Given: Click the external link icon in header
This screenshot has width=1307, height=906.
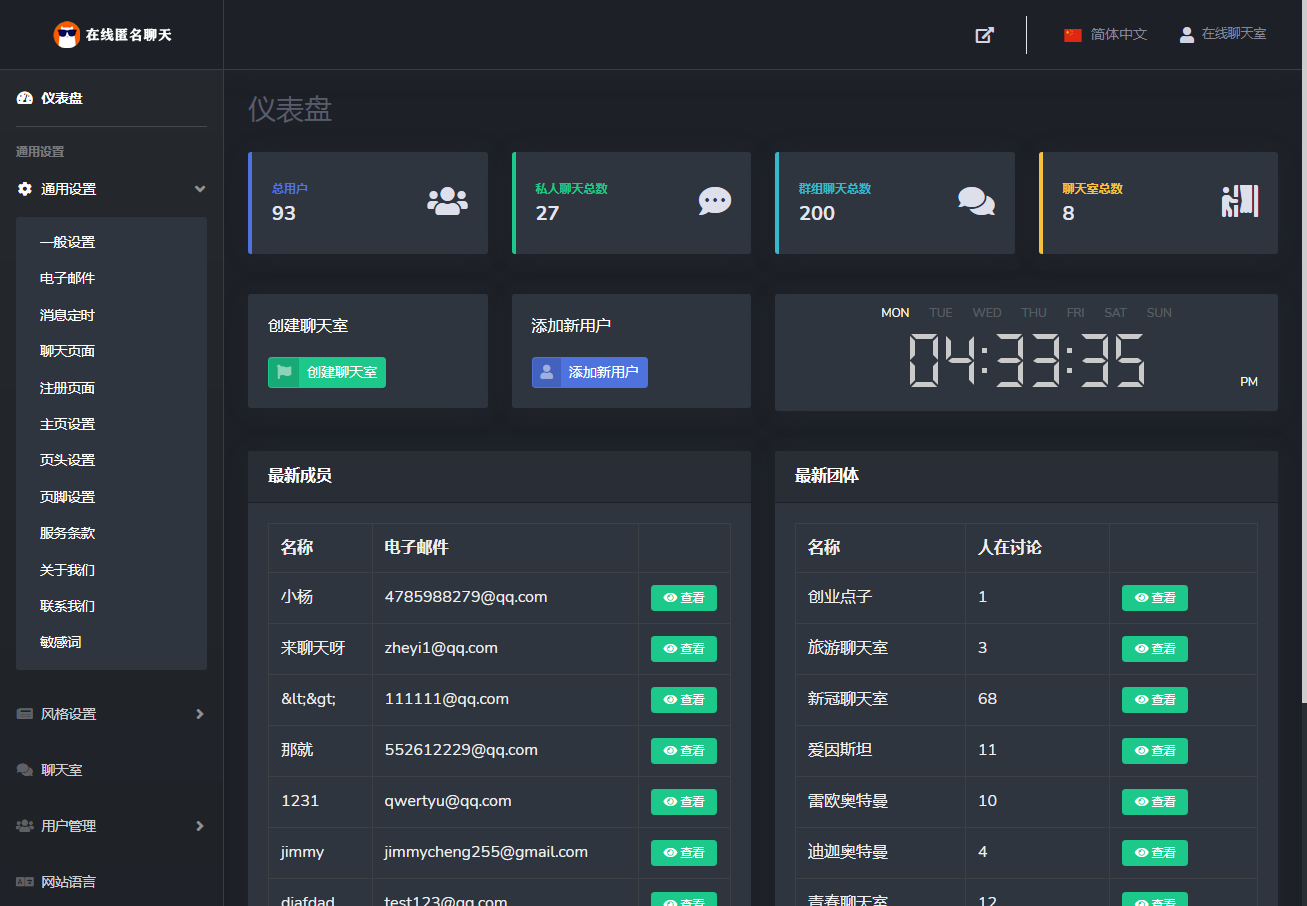Looking at the screenshot, I should 985,35.
